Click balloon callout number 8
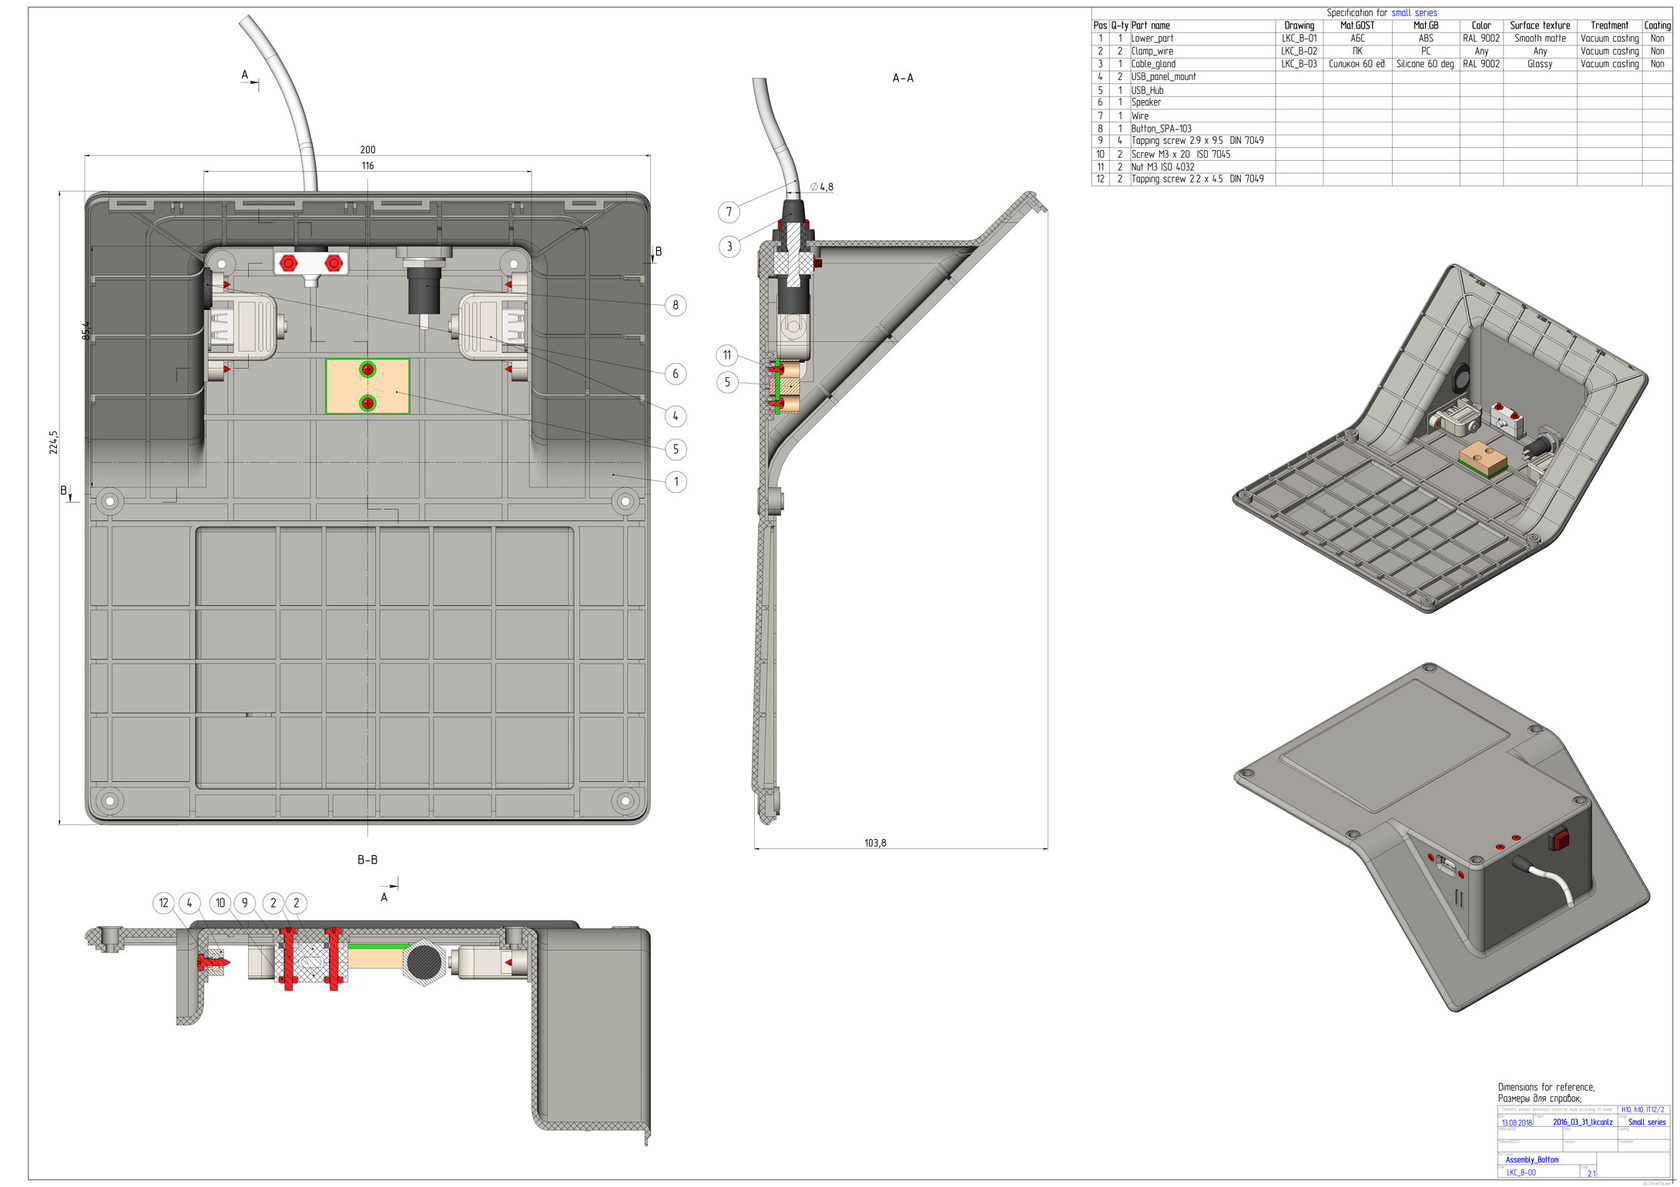 (x=676, y=305)
